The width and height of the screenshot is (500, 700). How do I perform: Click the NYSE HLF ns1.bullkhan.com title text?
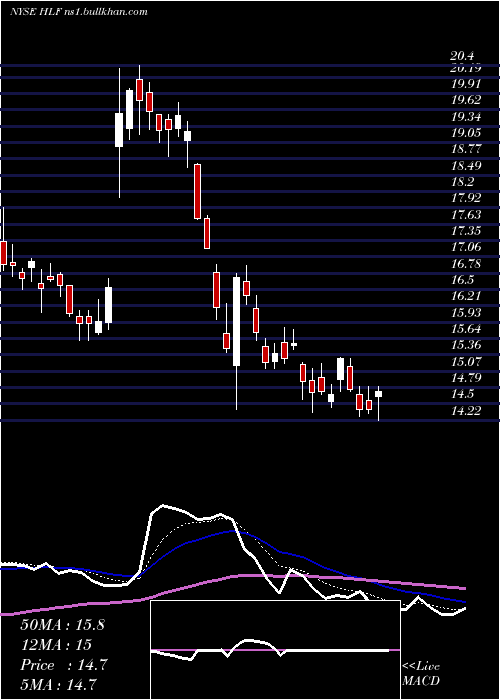point(79,12)
